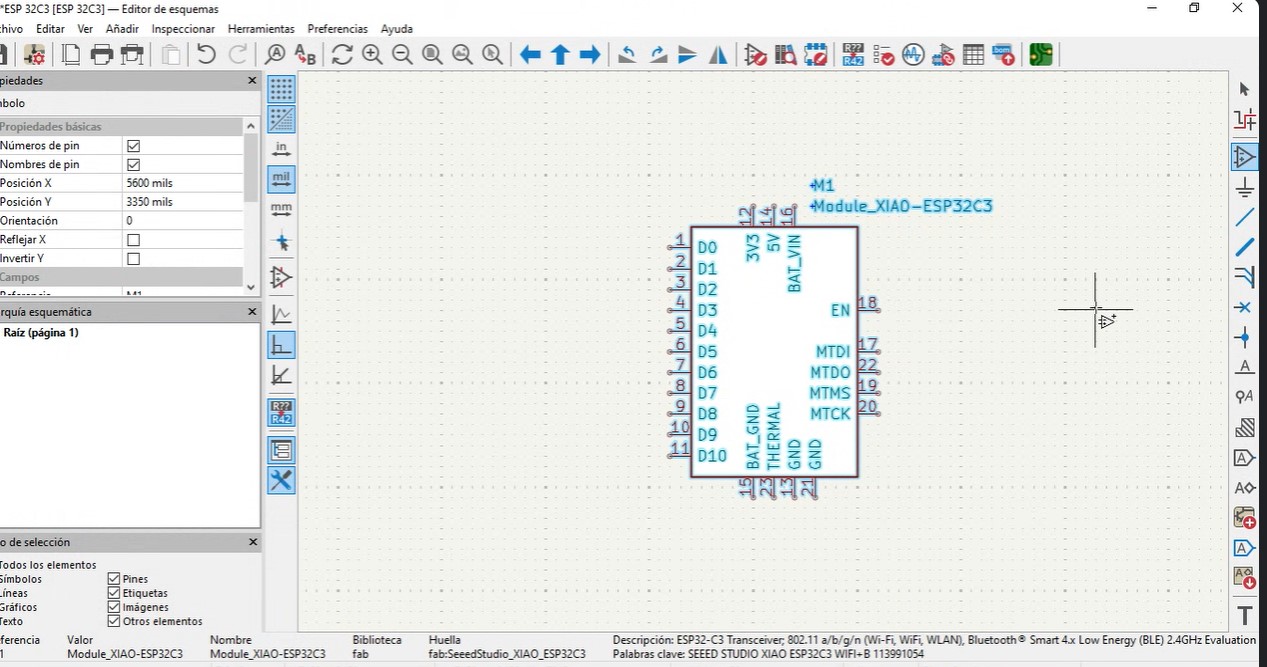Open the simulator icon
Viewport: 1267px width, 667px height.
pos(913,55)
